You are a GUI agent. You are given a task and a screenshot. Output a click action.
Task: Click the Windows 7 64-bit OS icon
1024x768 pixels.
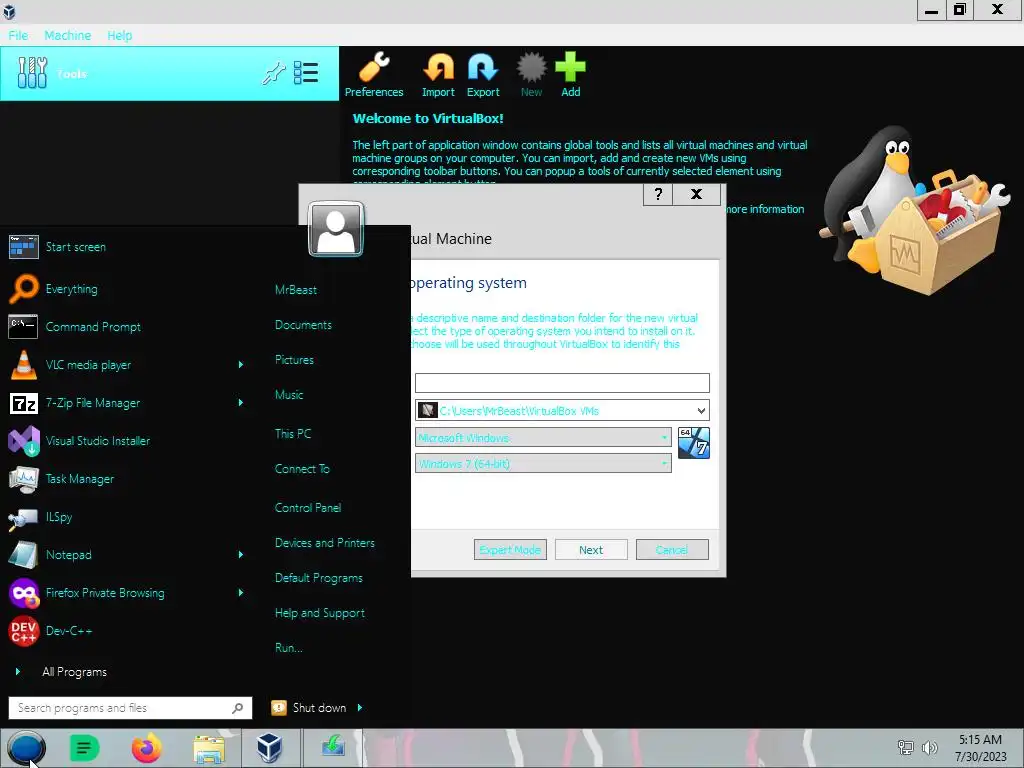tap(694, 443)
